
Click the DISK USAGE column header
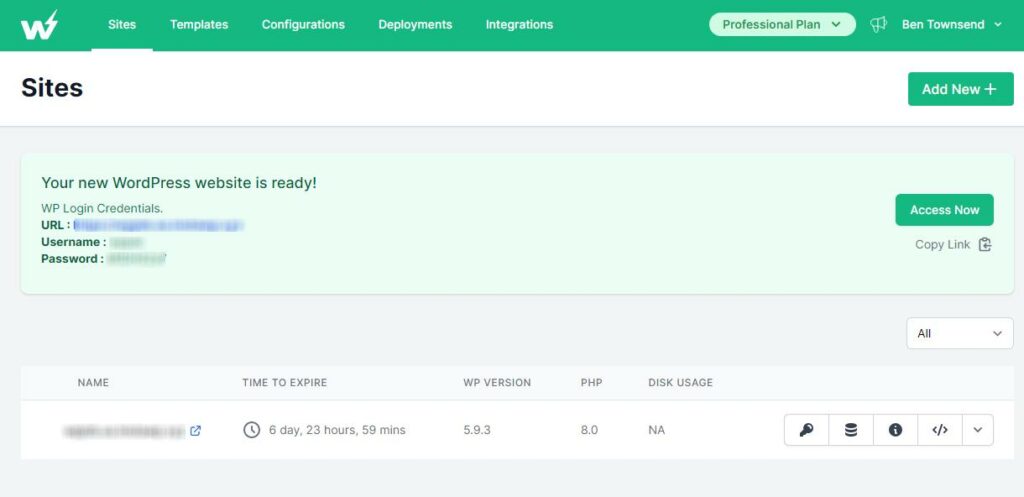[680, 383]
